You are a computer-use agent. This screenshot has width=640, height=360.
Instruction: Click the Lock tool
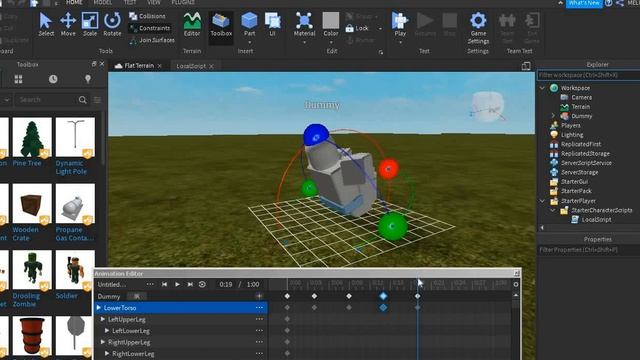point(357,28)
